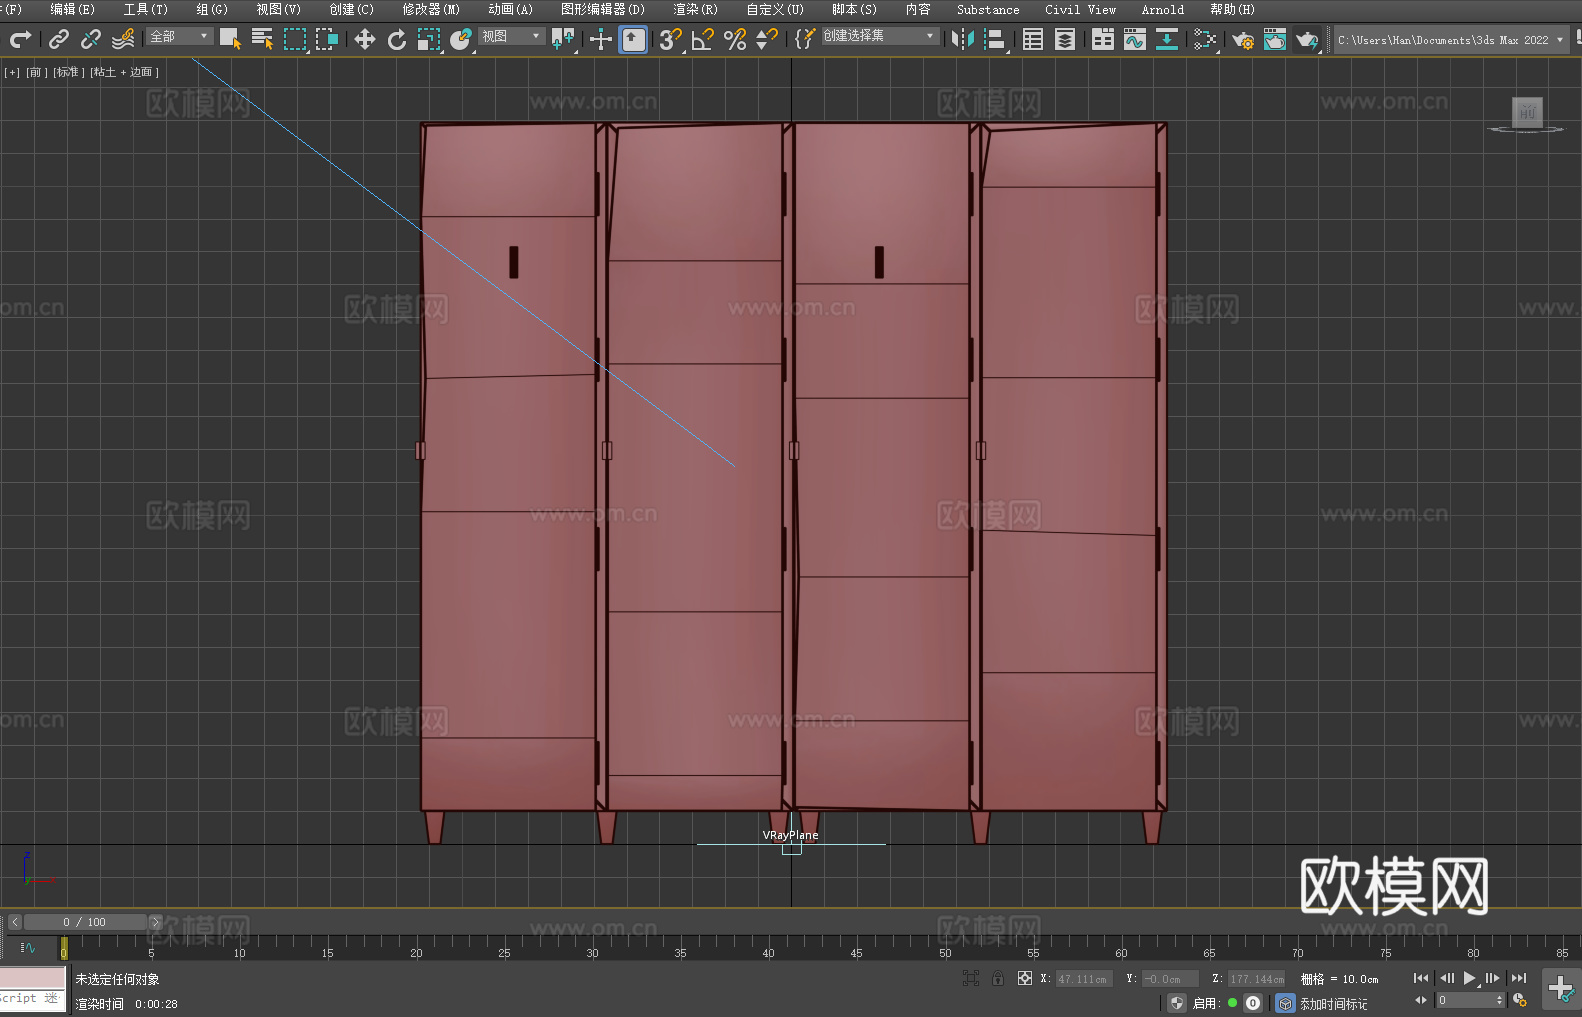Viewport: 1582px width, 1017px height.
Task: Show the Ribbon toggle icon
Action: click(1103, 39)
